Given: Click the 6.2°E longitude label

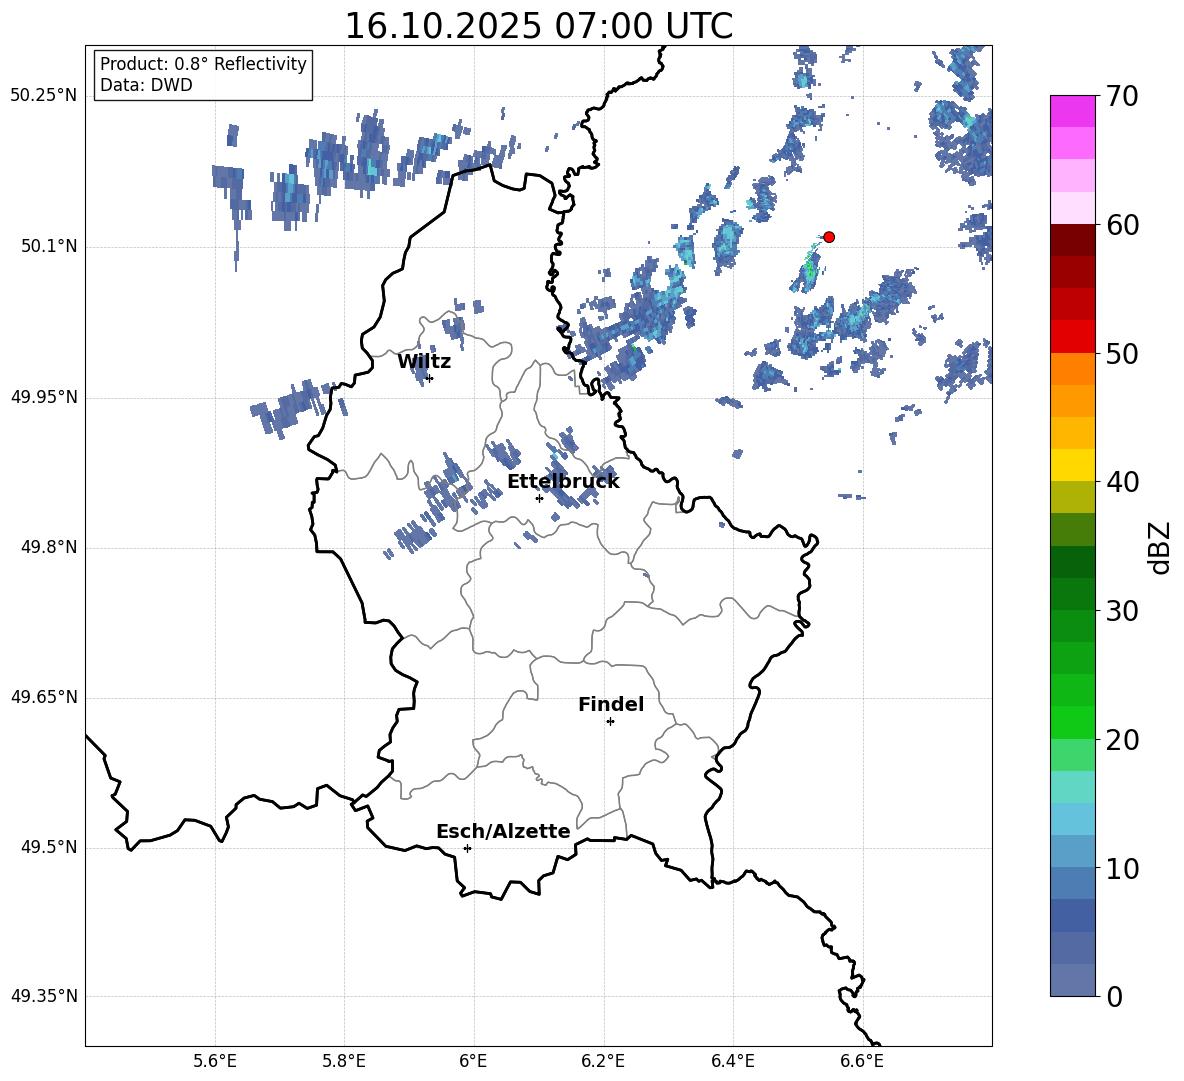Looking at the screenshot, I should tap(603, 1062).
